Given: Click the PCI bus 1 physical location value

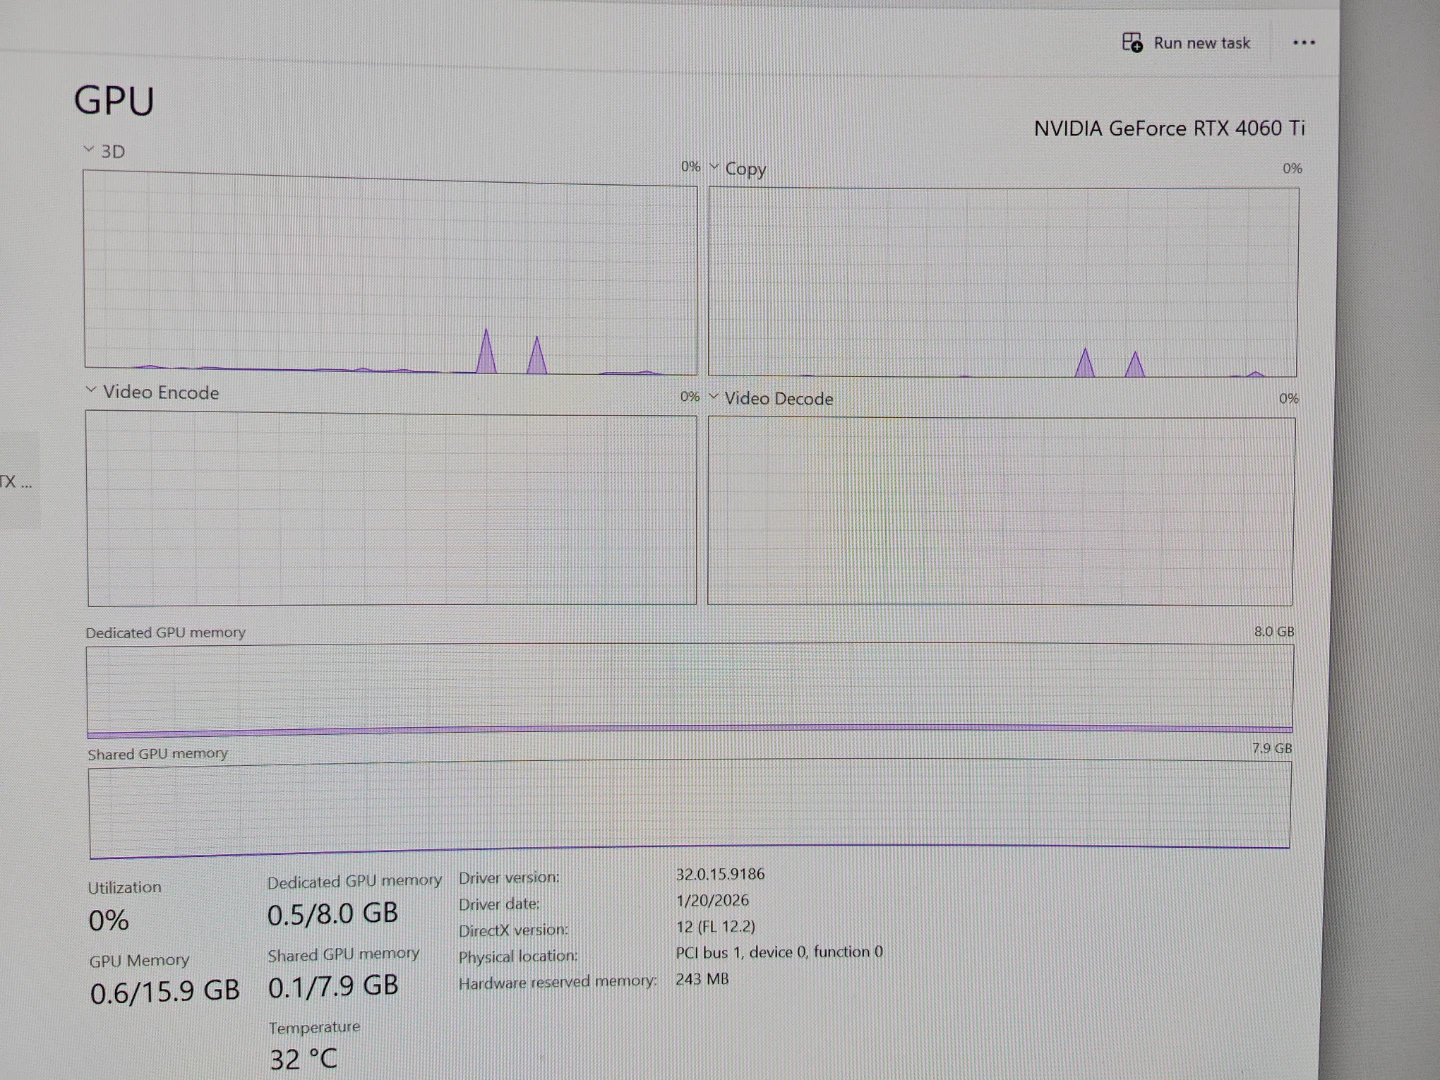Looking at the screenshot, I should coord(779,952).
